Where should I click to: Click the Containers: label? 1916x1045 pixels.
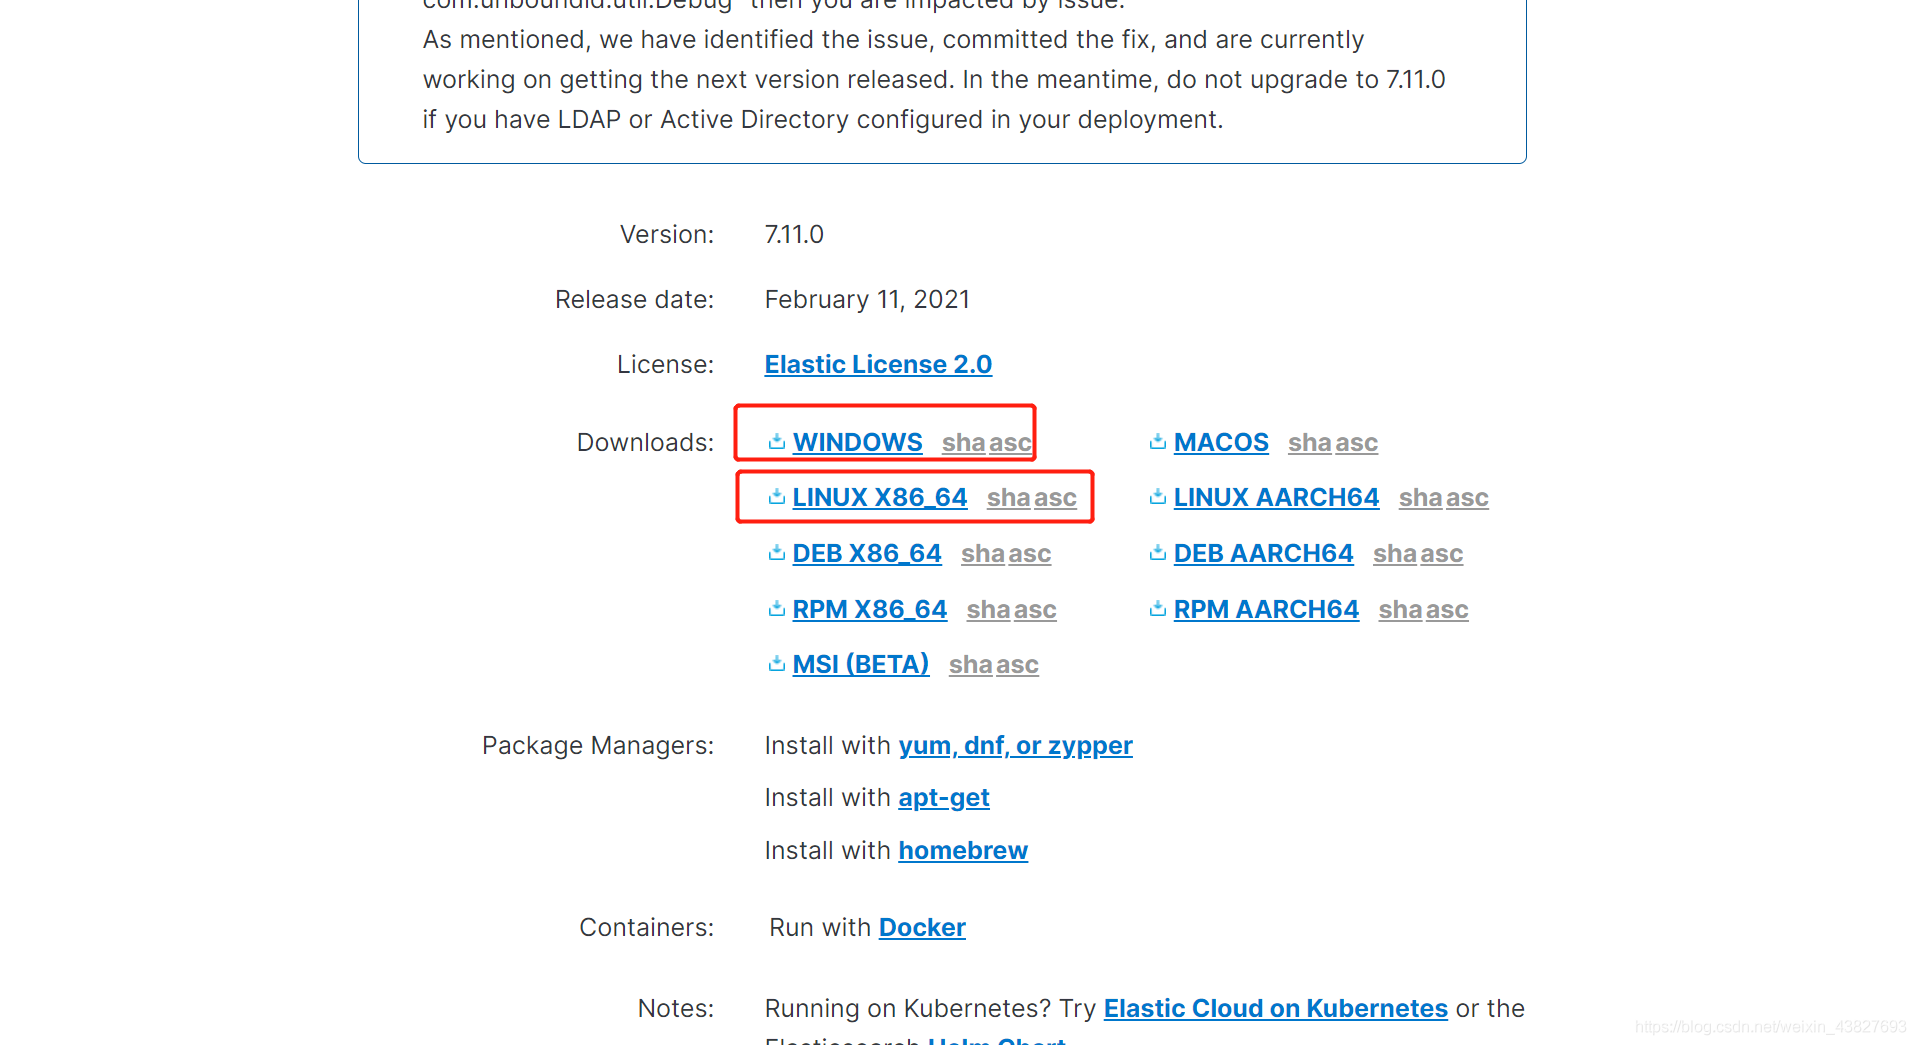pyautogui.click(x=646, y=927)
